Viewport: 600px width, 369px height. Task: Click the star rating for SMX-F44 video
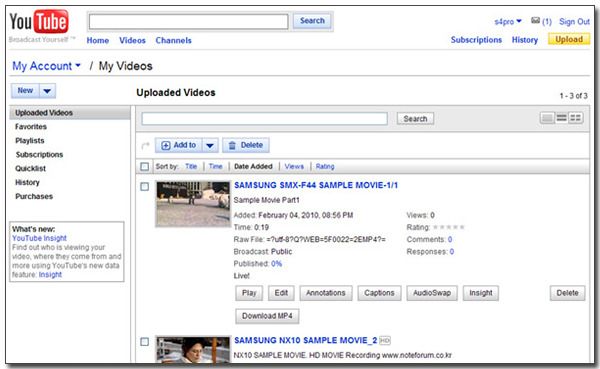[448, 227]
